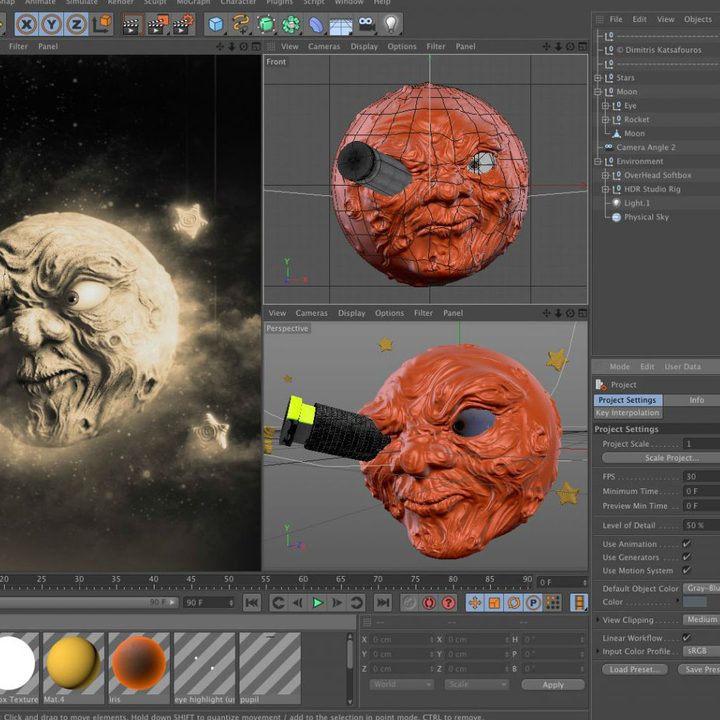Click the blue bend deformer icon
Image resolution: width=720 pixels, height=720 pixels.
click(x=316, y=24)
